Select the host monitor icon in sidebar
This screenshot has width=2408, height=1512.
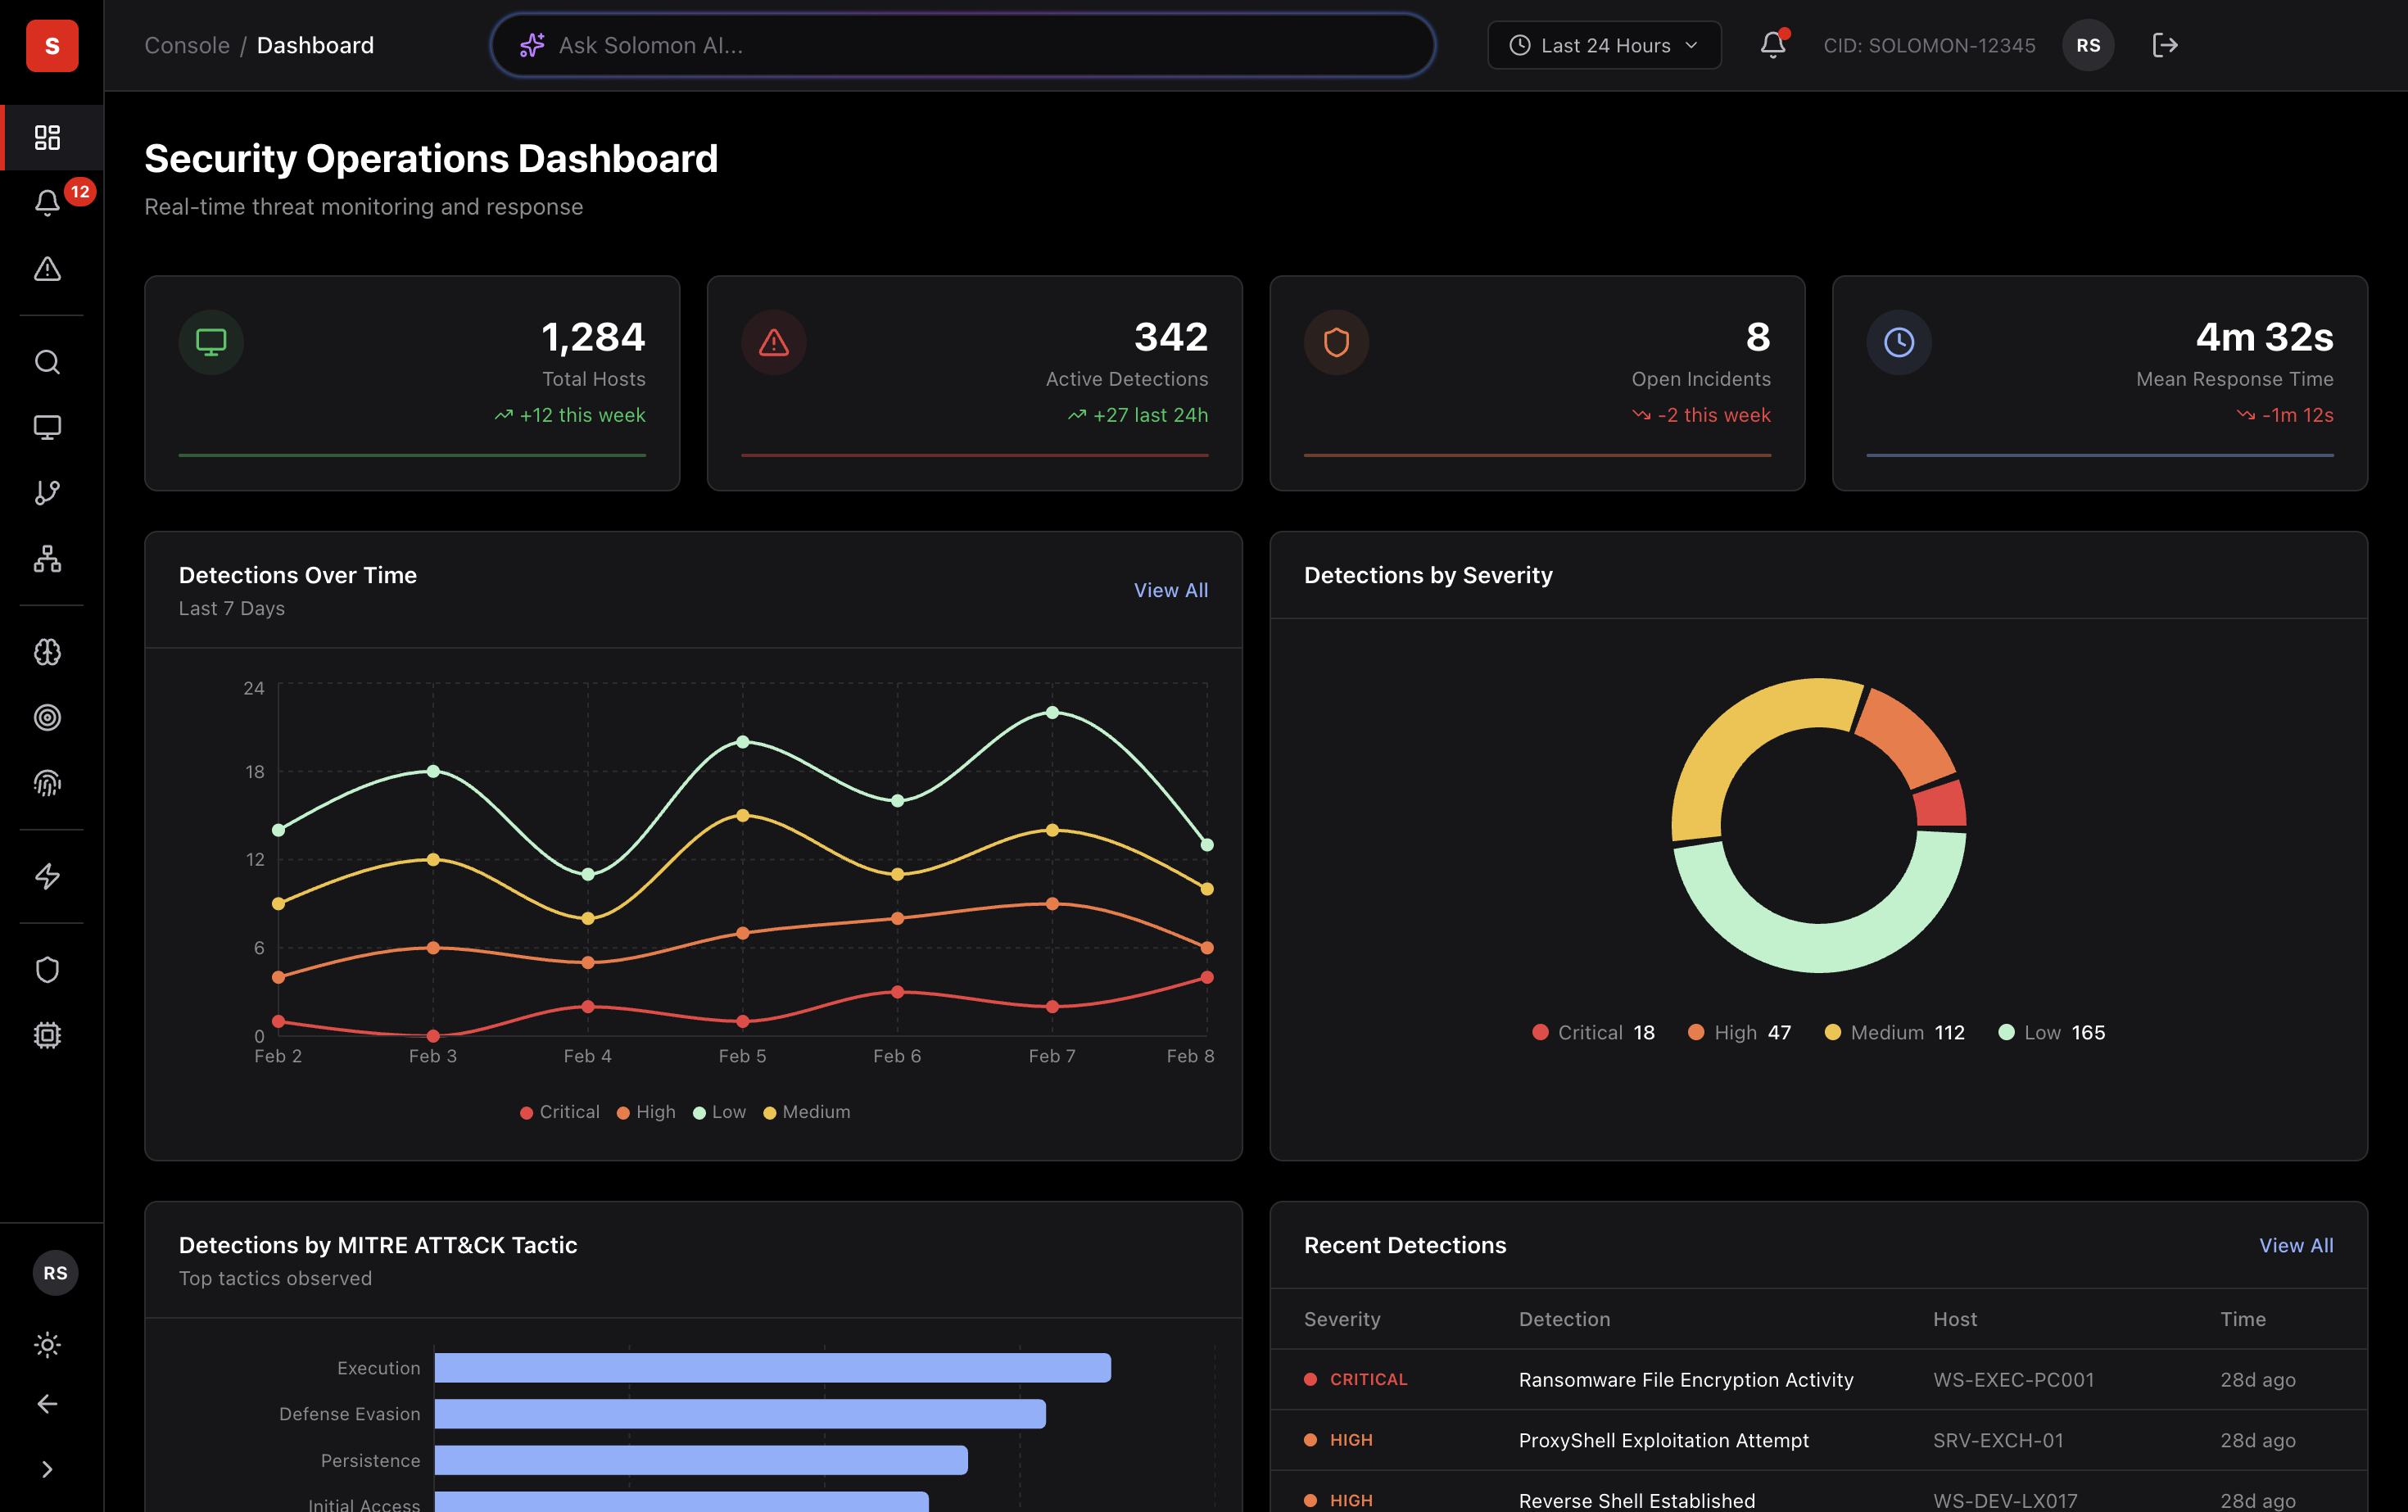click(48, 428)
